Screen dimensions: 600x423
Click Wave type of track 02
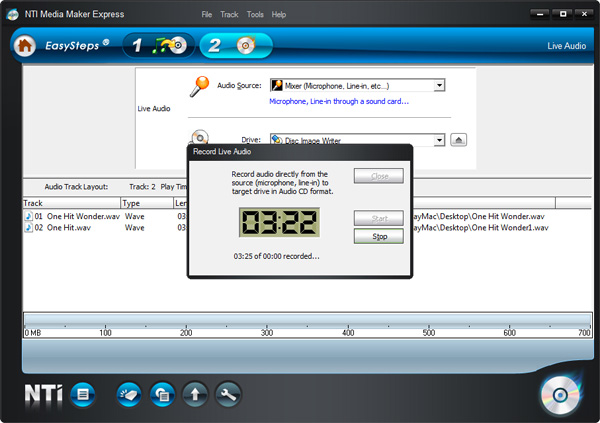[x=135, y=228]
